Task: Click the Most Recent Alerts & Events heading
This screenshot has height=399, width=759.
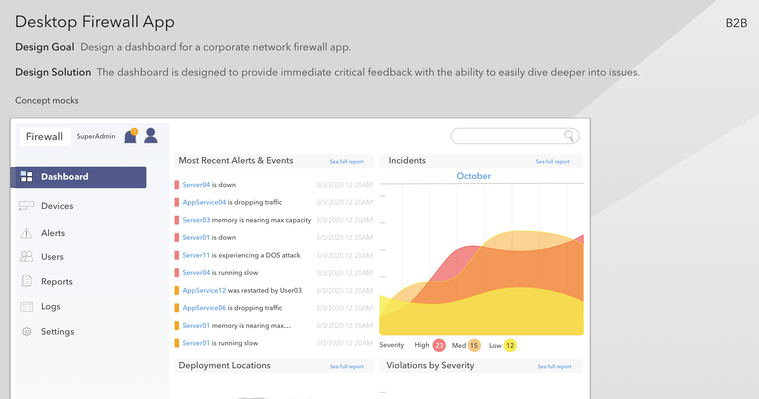Action: [x=236, y=161]
